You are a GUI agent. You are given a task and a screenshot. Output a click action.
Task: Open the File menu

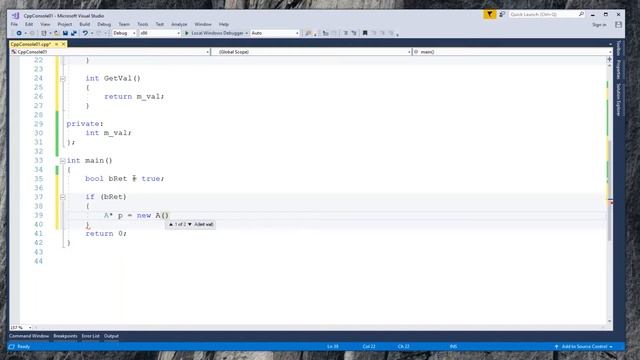point(14,24)
